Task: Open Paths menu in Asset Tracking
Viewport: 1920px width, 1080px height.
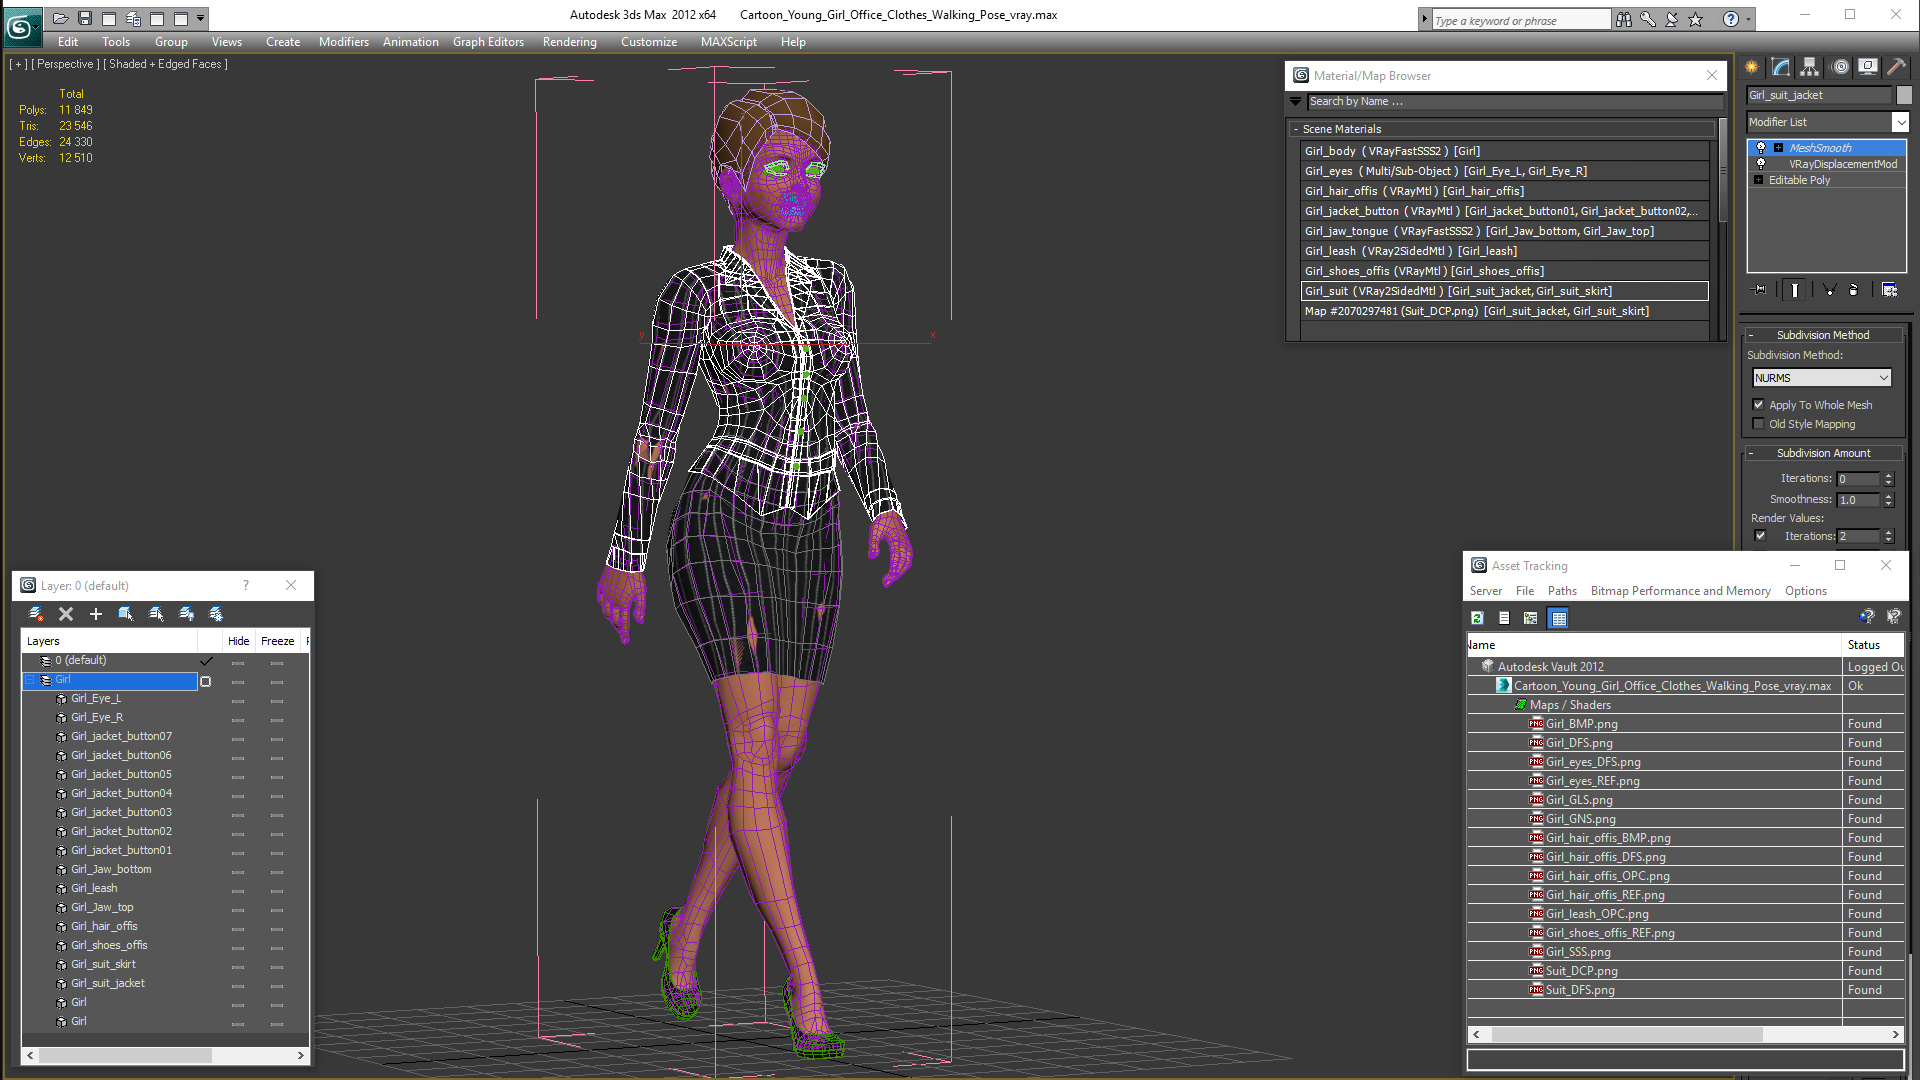Action: 1562,591
